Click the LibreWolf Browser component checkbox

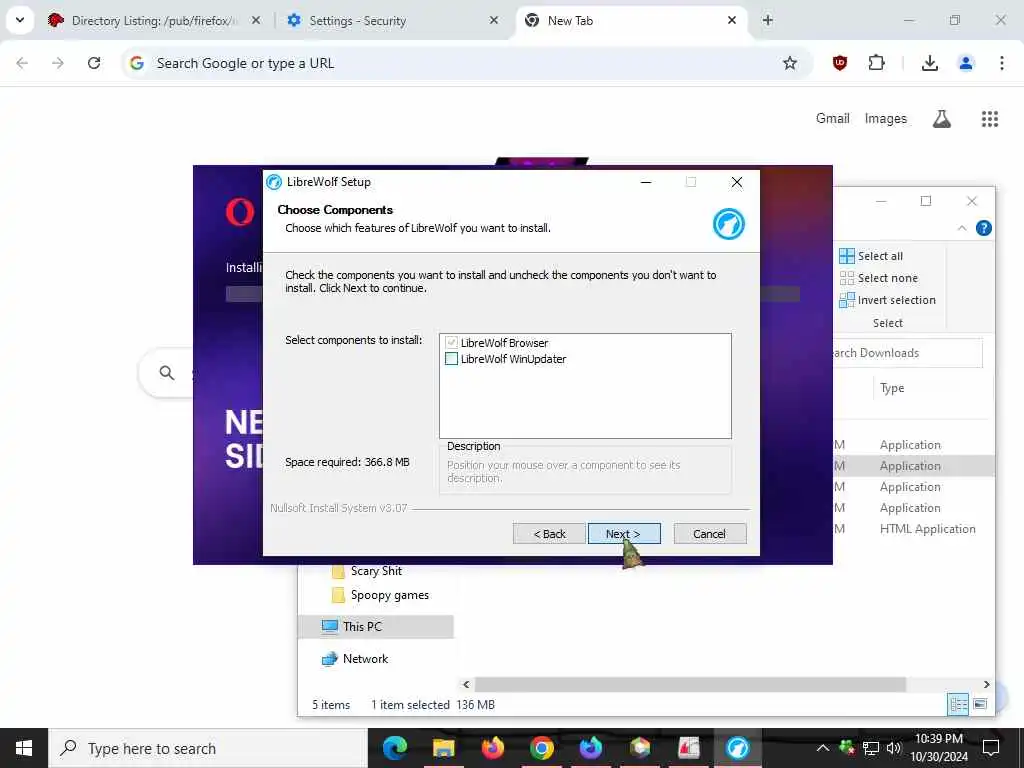click(x=451, y=342)
